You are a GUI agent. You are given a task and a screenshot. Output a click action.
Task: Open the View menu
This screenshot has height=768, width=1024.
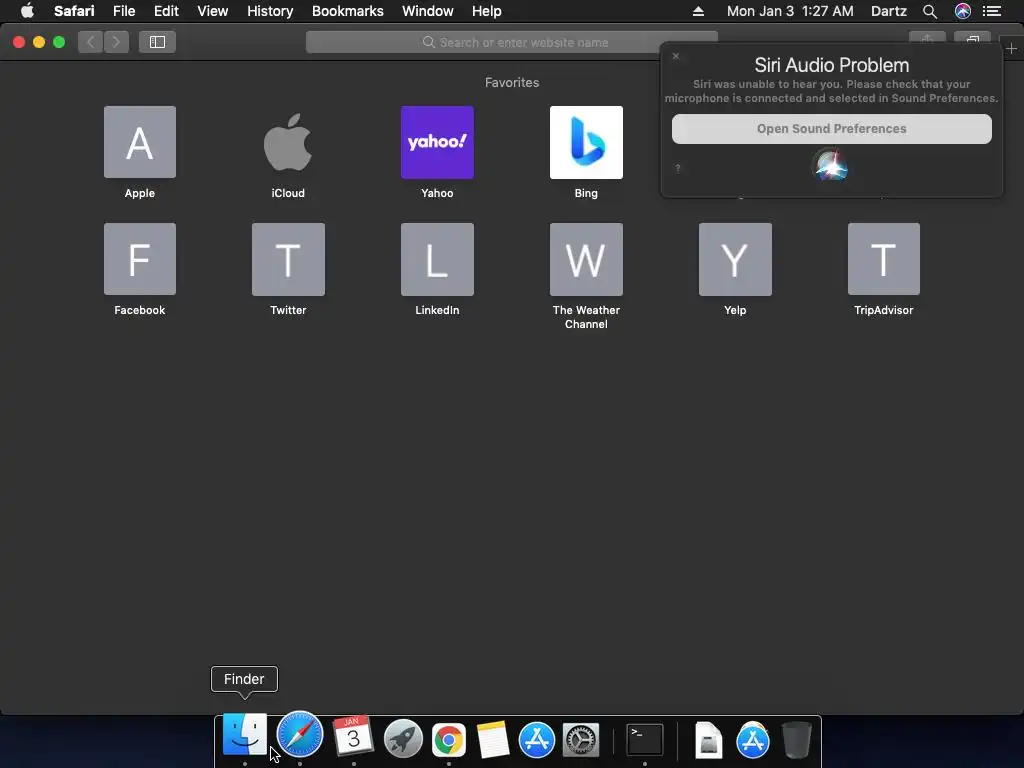coord(213,11)
